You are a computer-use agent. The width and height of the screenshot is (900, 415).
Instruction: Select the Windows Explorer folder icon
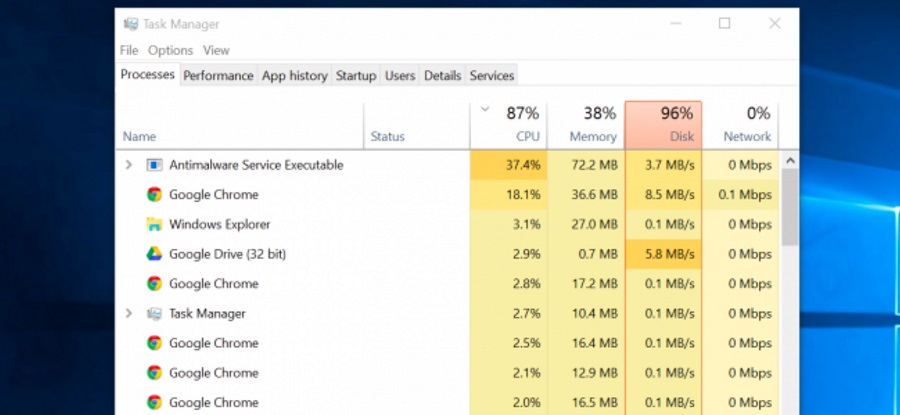pos(154,224)
